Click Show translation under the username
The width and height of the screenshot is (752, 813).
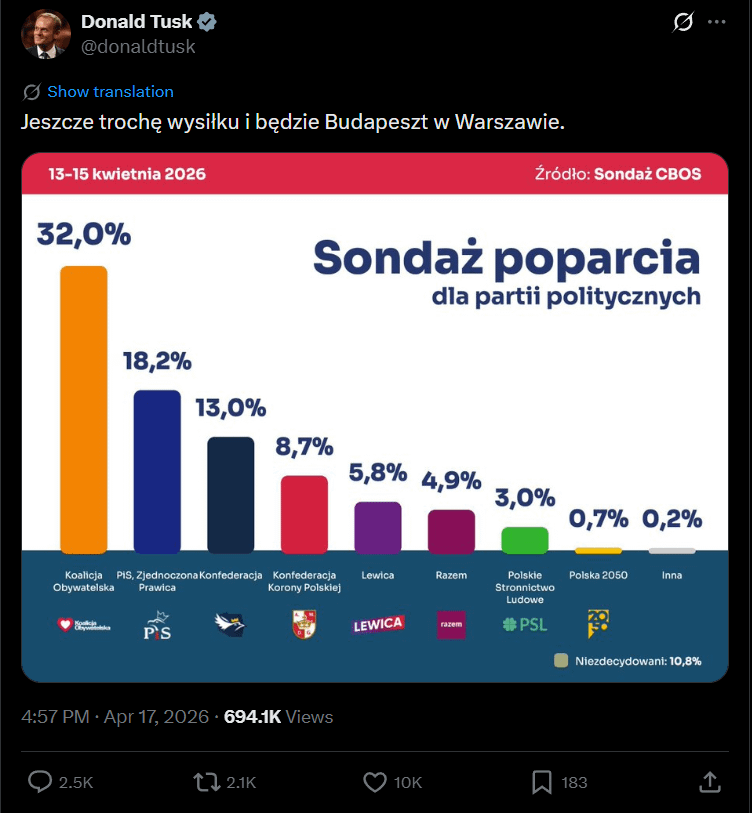click(110, 91)
